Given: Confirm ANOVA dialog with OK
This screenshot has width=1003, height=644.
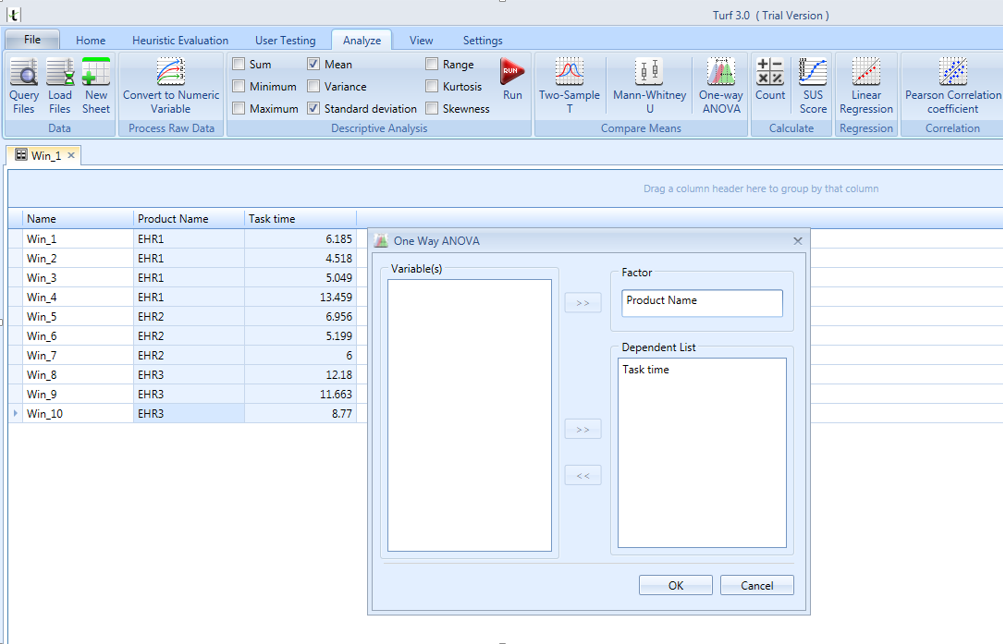Looking at the screenshot, I should [x=676, y=585].
